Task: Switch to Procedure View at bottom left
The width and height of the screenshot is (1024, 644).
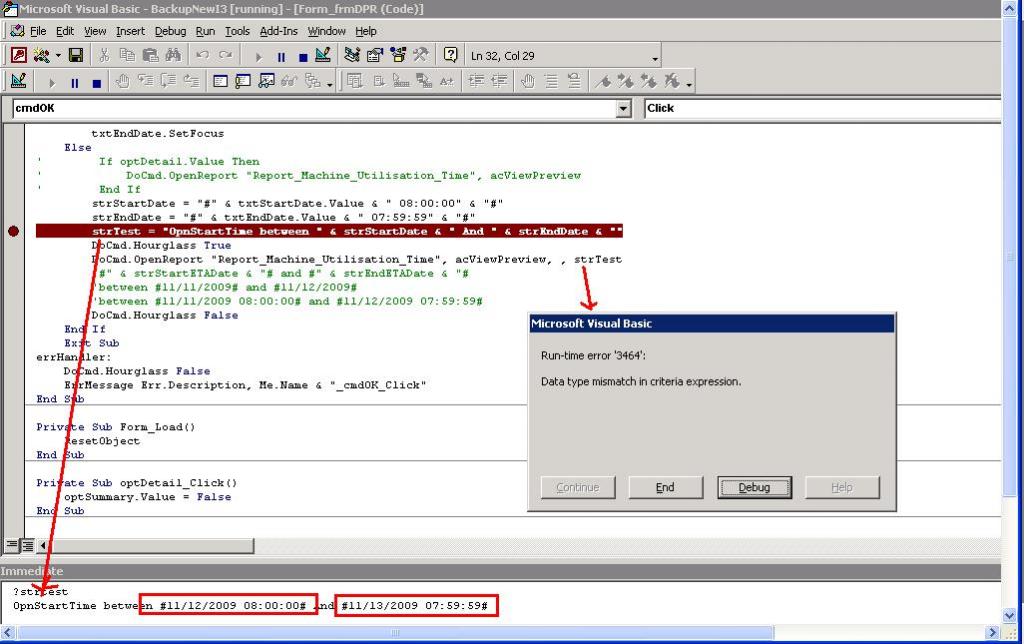Action: [12, 545]
